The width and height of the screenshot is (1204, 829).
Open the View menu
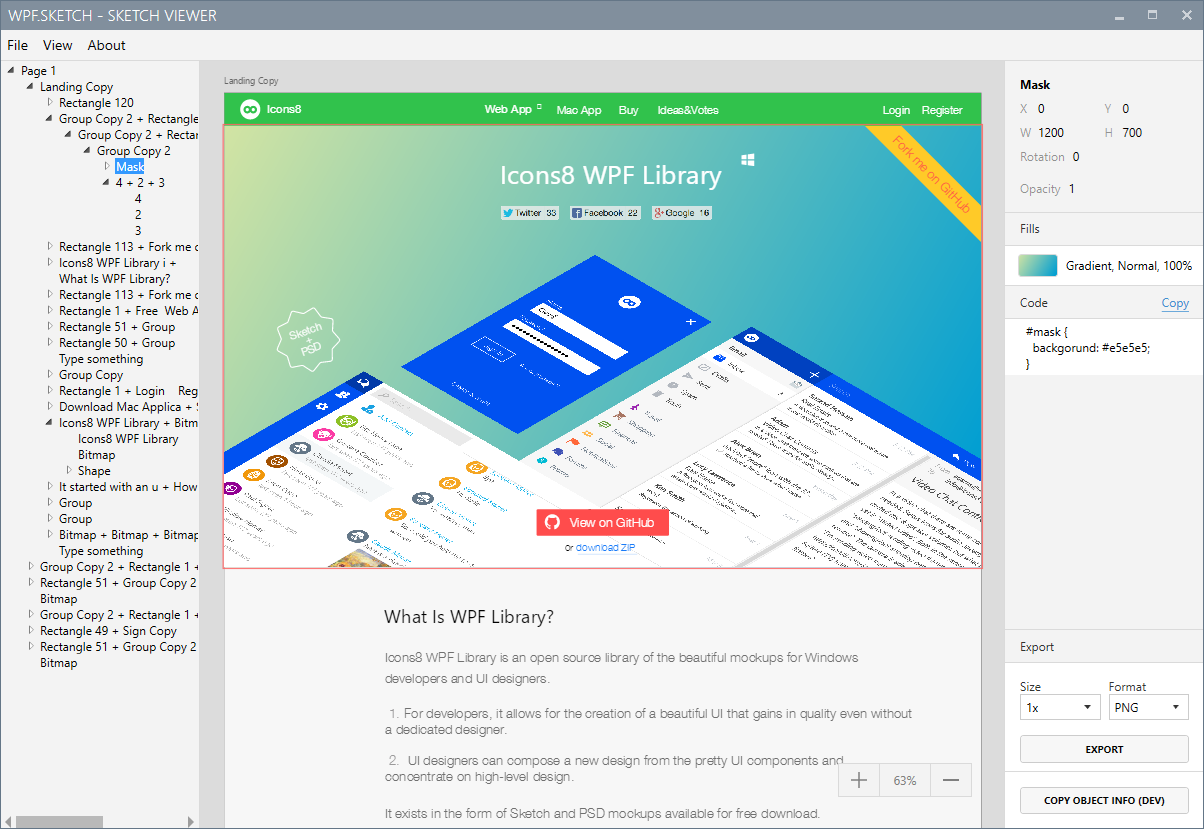58,45
